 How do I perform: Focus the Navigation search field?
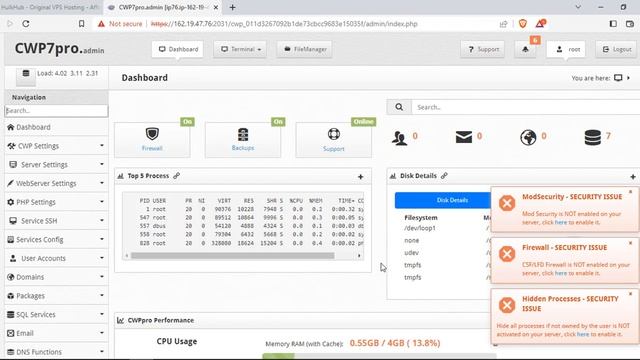tap(56, 111)
